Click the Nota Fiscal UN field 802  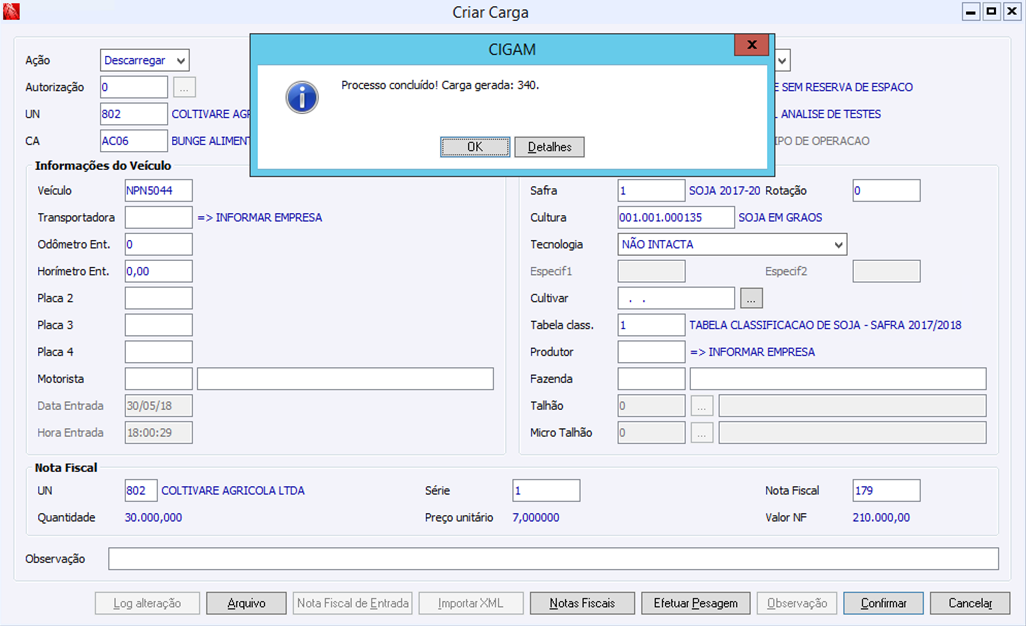point(141,491)
